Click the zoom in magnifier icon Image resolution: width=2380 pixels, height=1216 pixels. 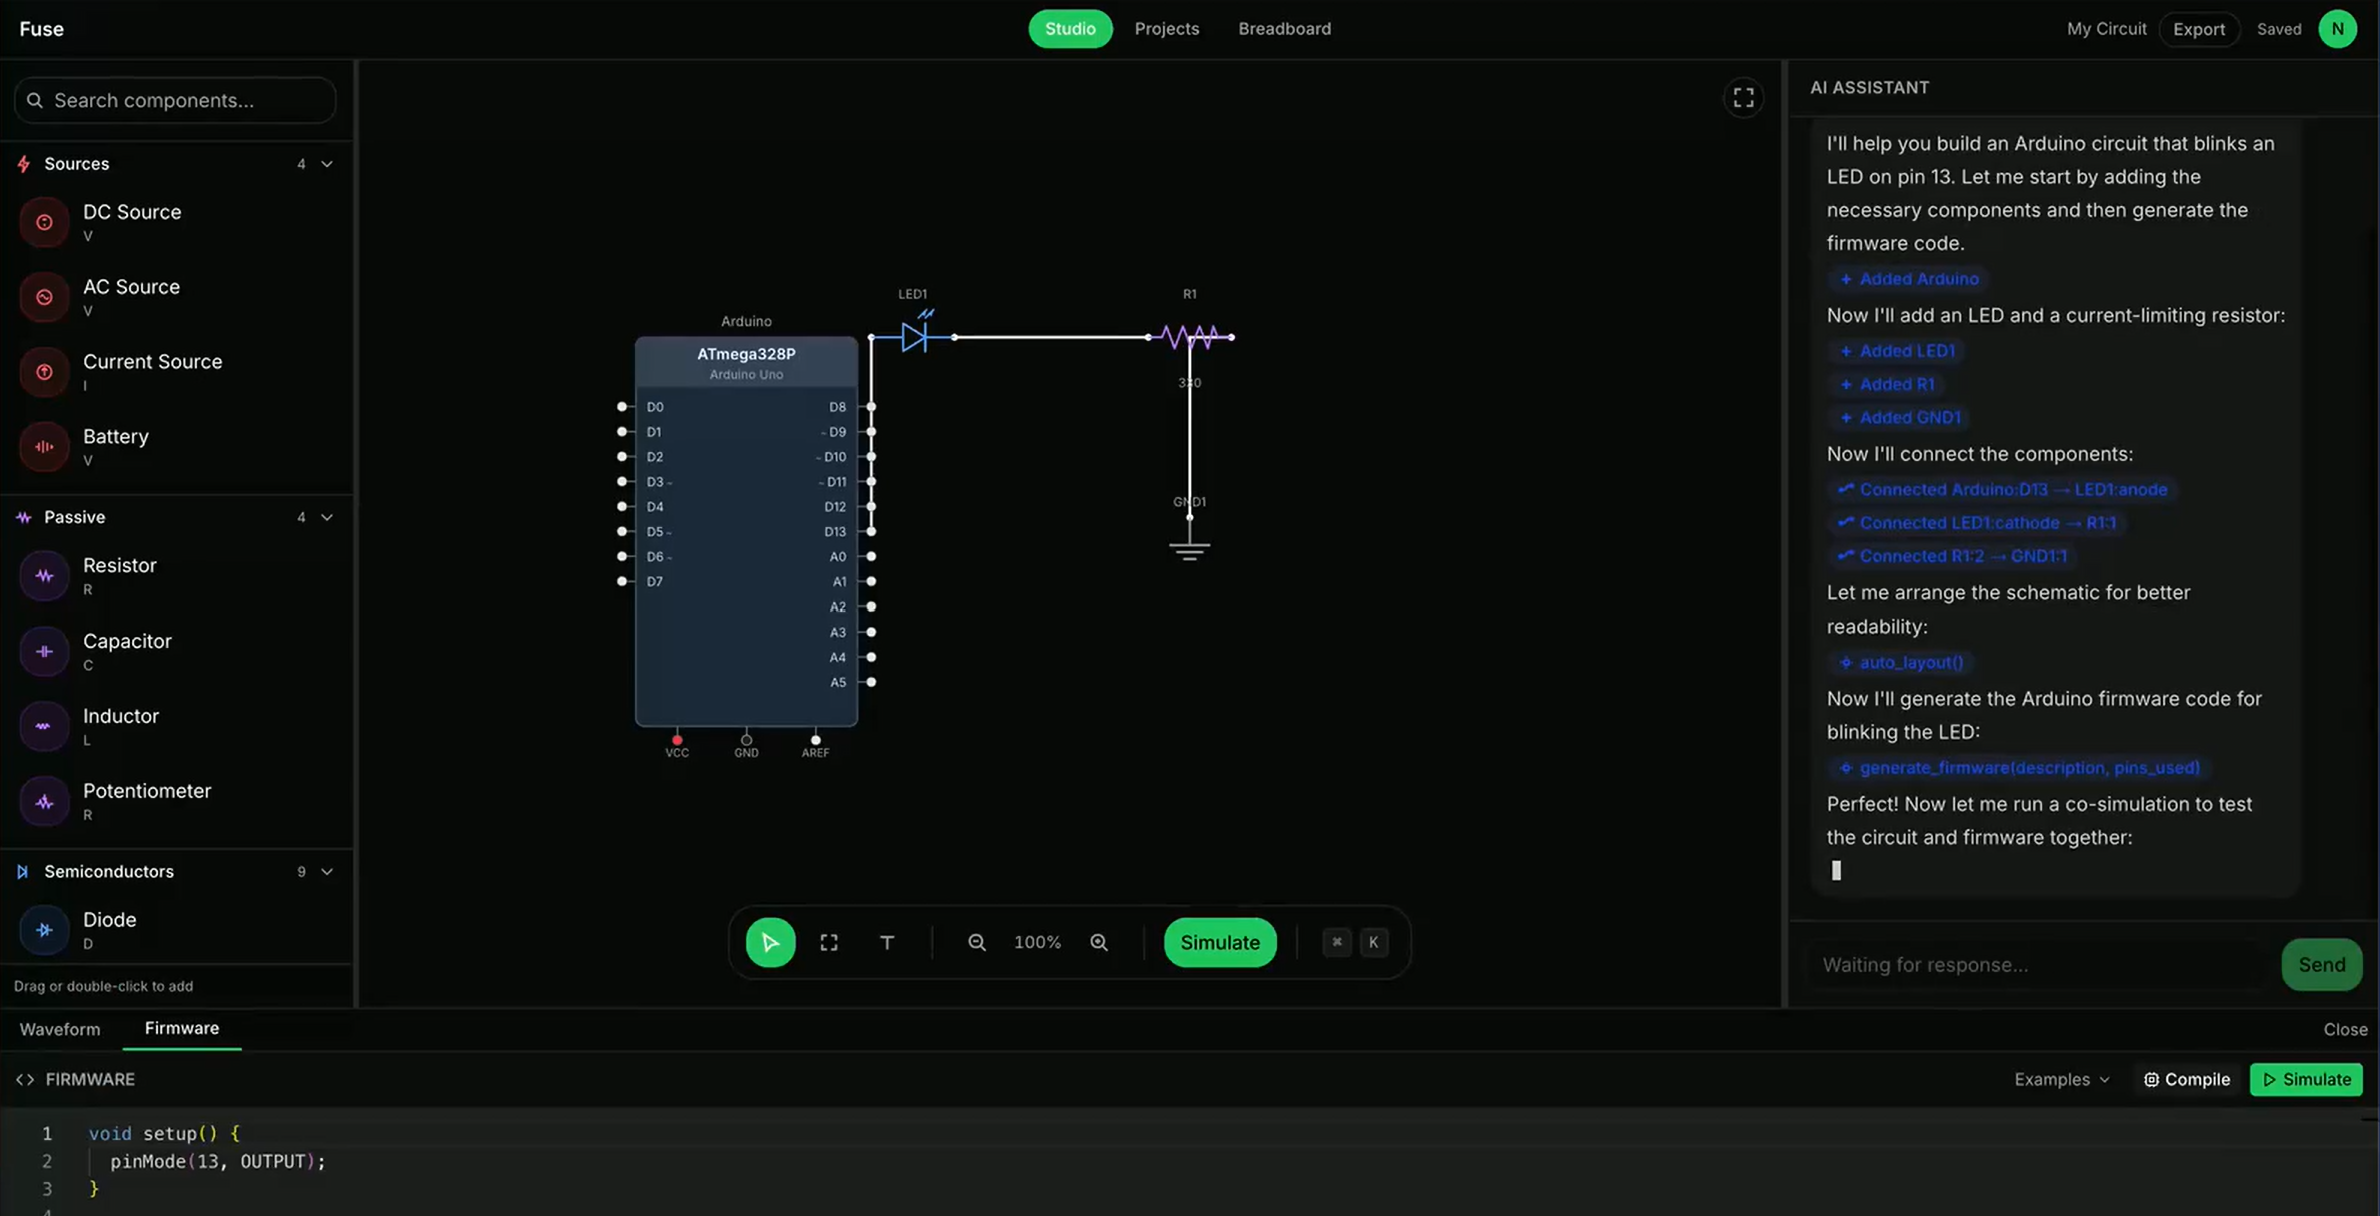click(1099, 942)
